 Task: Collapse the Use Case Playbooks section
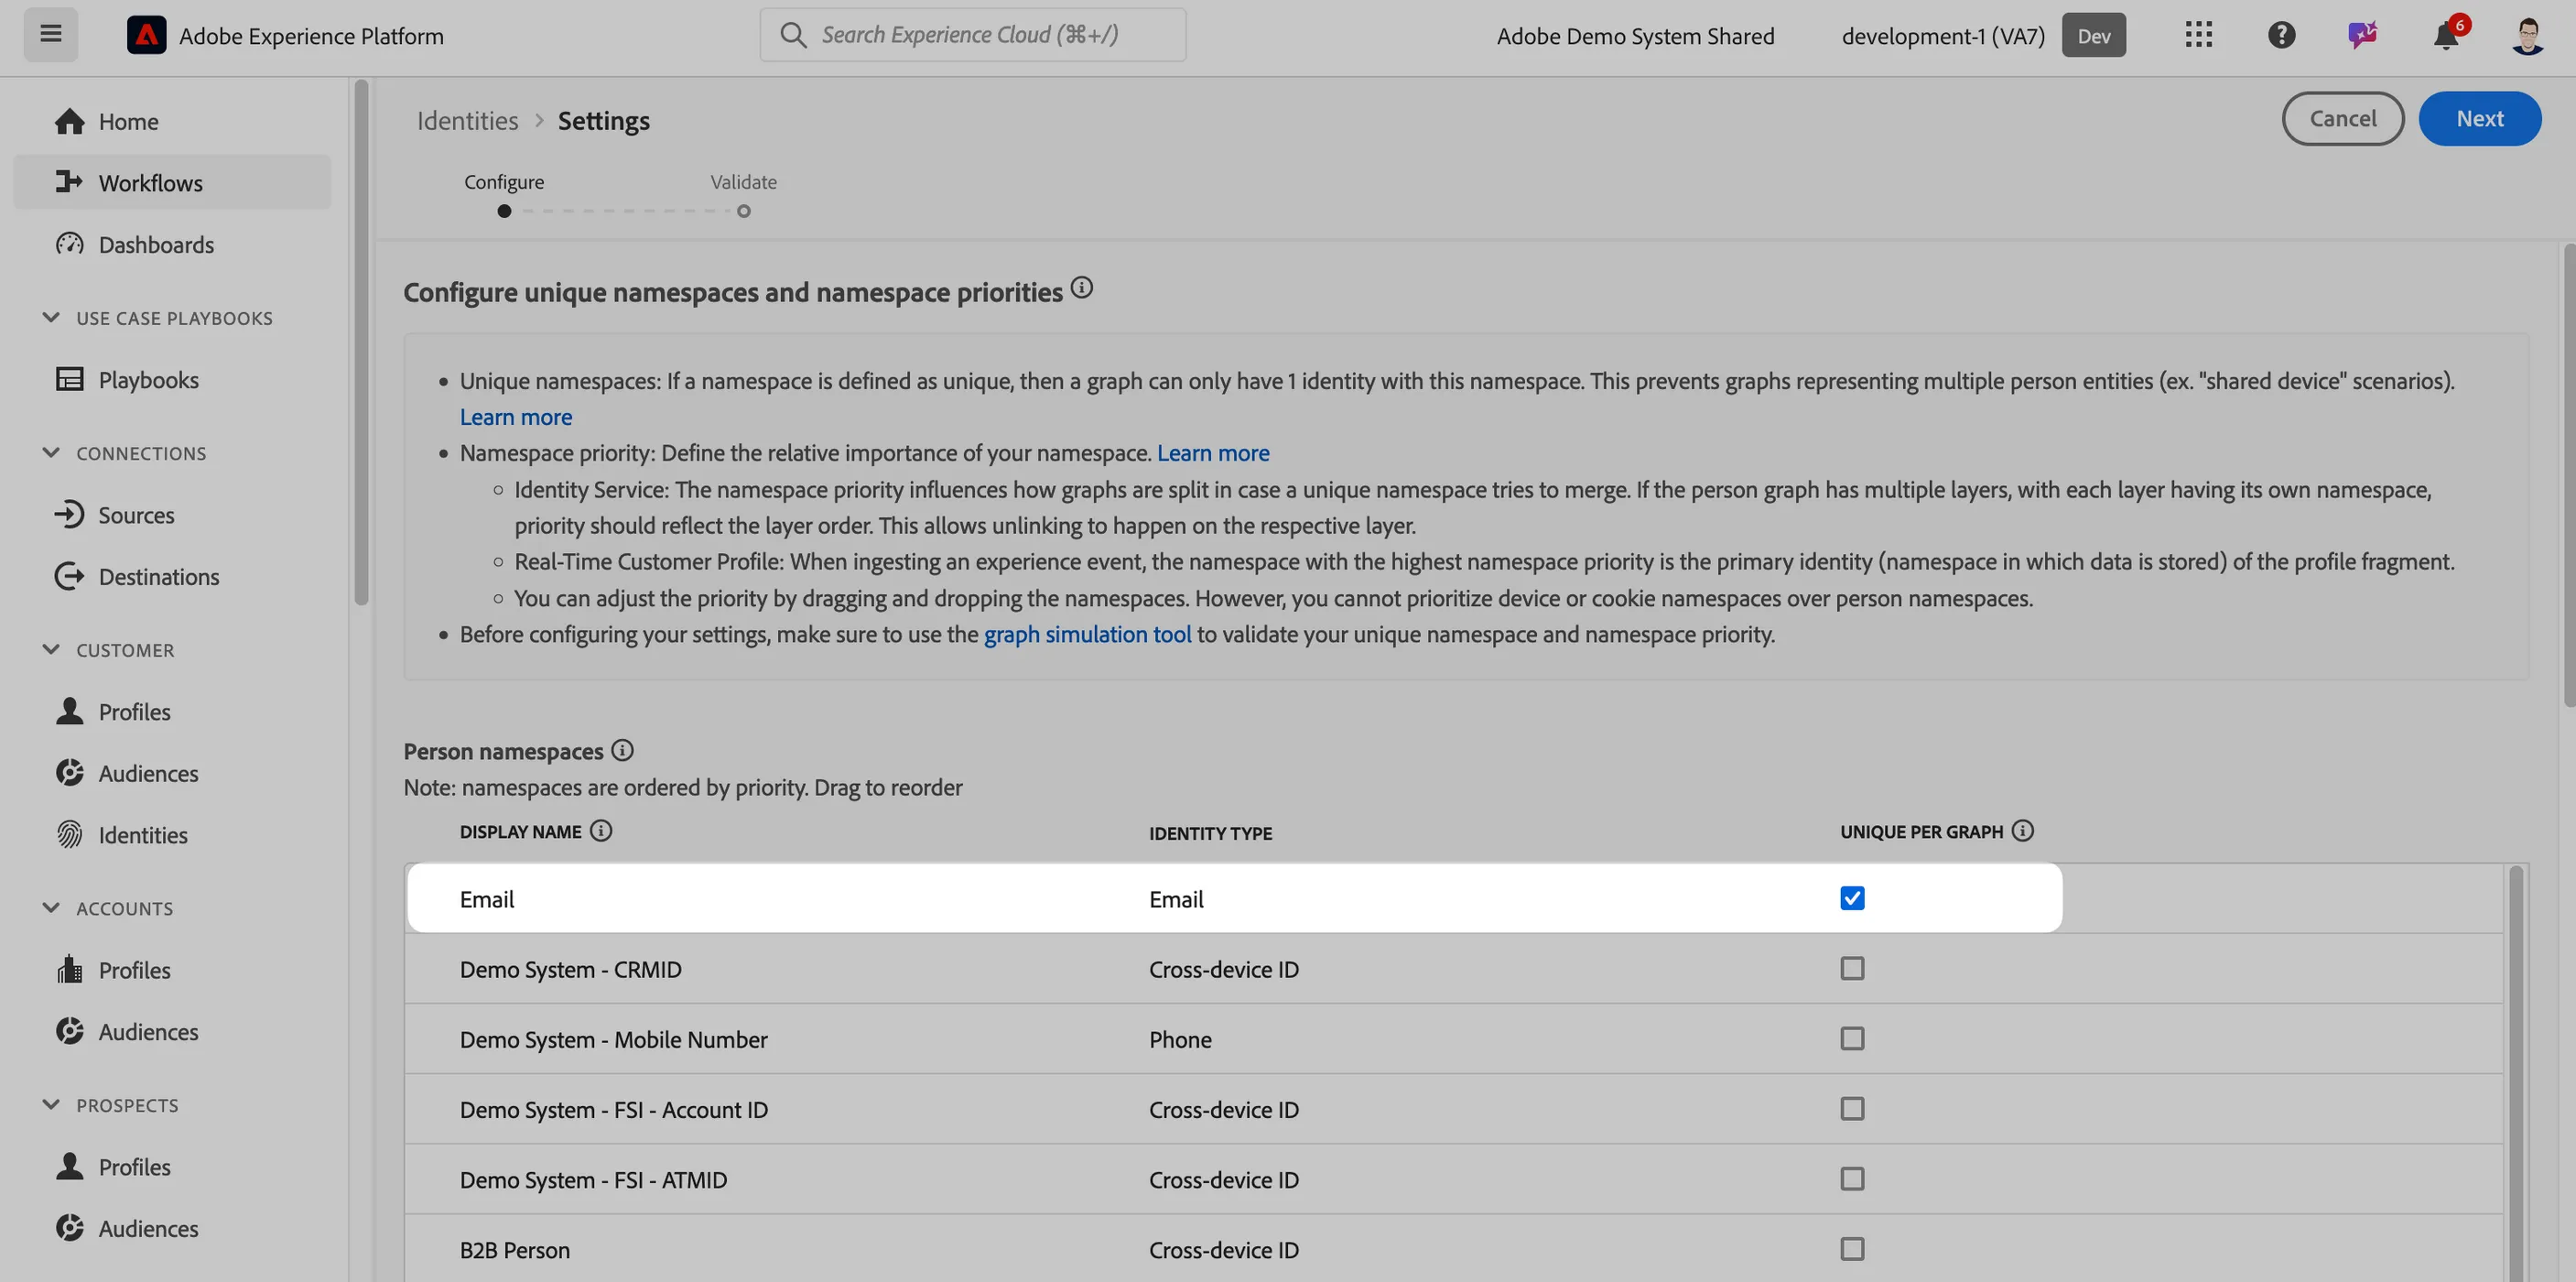pos(51,317)
